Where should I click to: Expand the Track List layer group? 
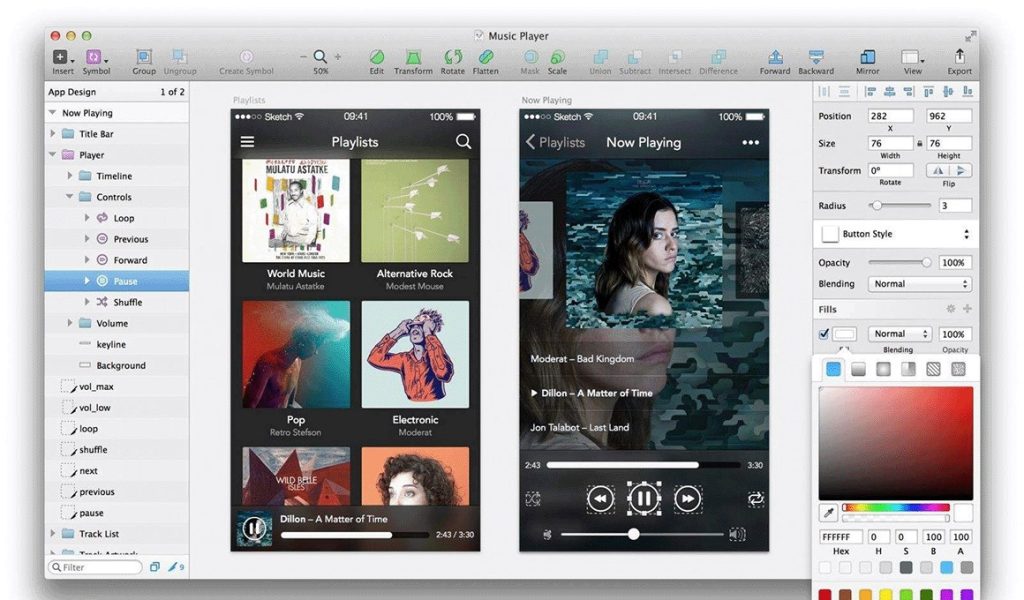53,533
